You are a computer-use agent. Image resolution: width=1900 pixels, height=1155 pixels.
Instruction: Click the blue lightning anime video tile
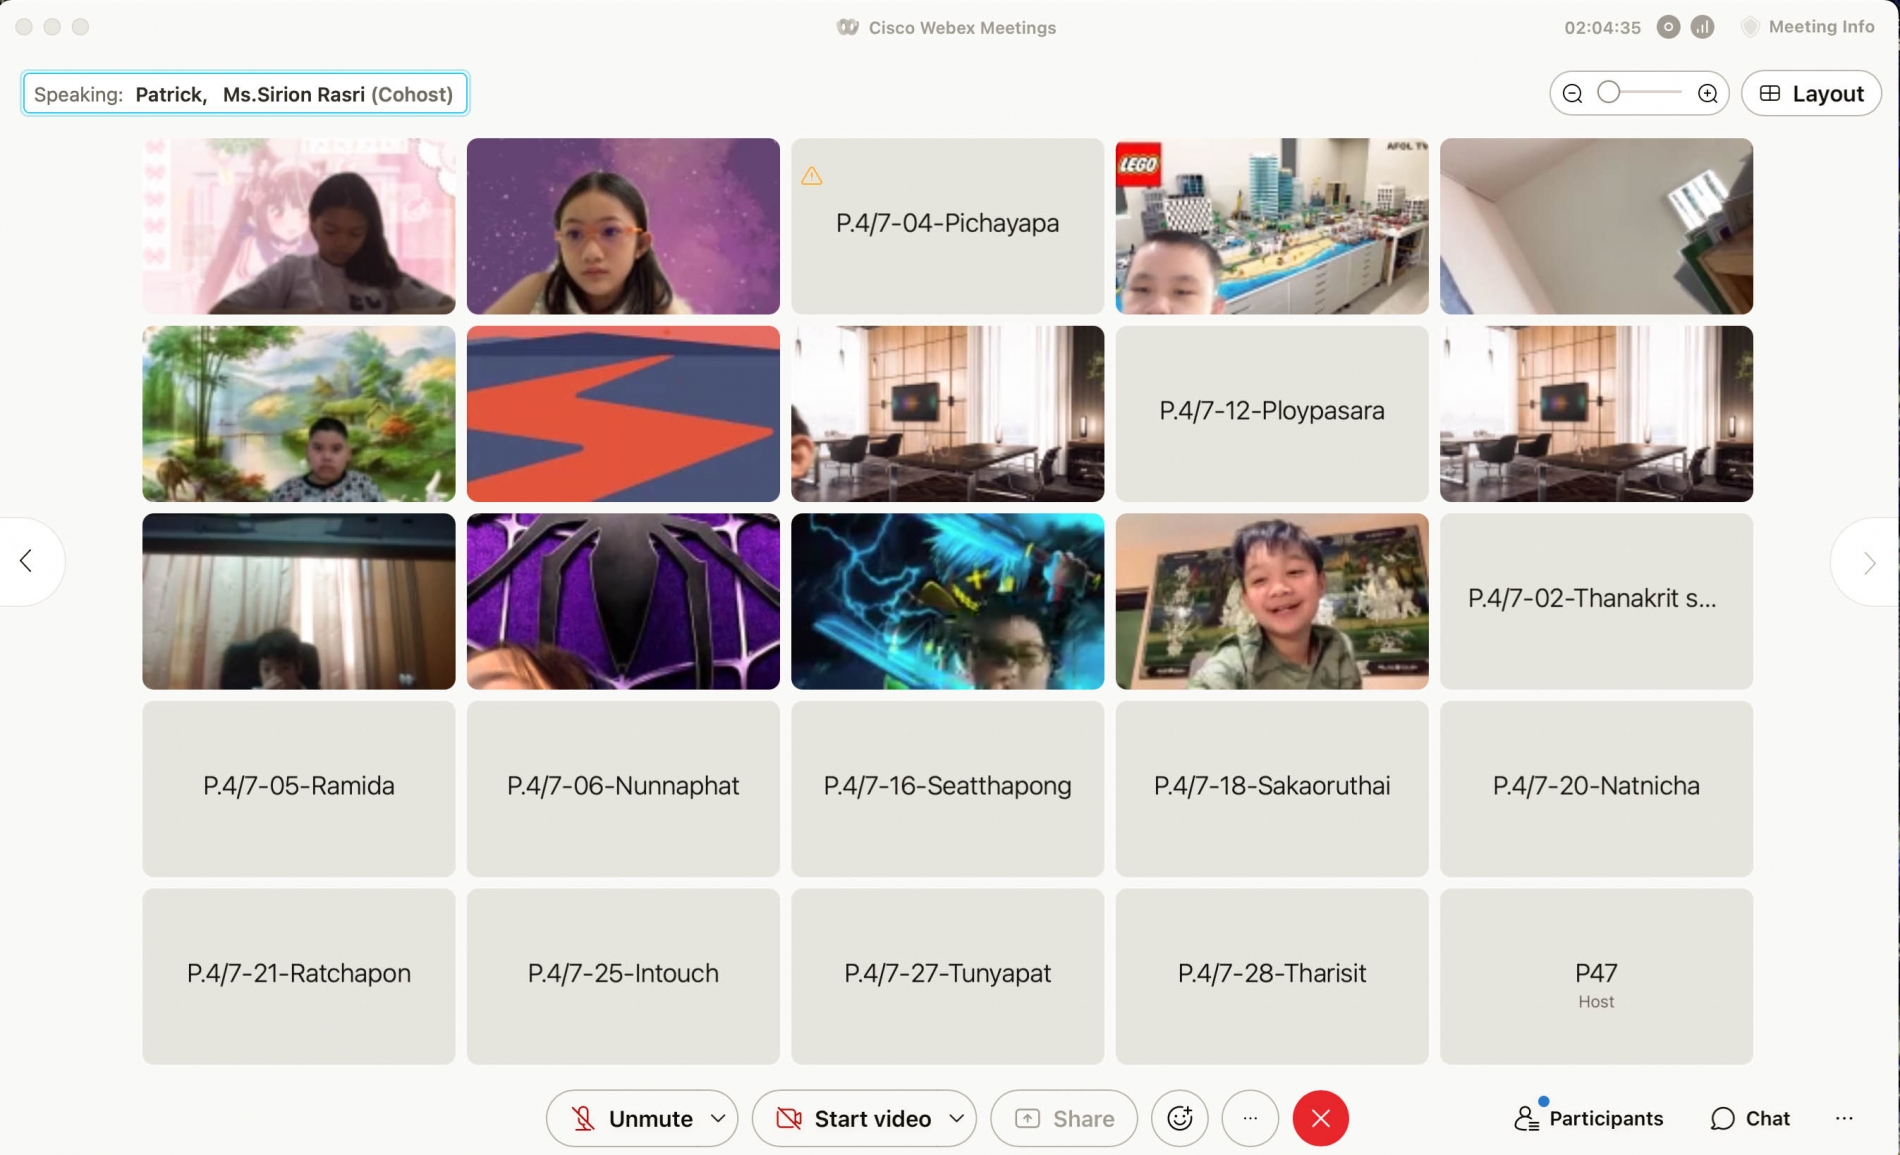coord(947,601)
